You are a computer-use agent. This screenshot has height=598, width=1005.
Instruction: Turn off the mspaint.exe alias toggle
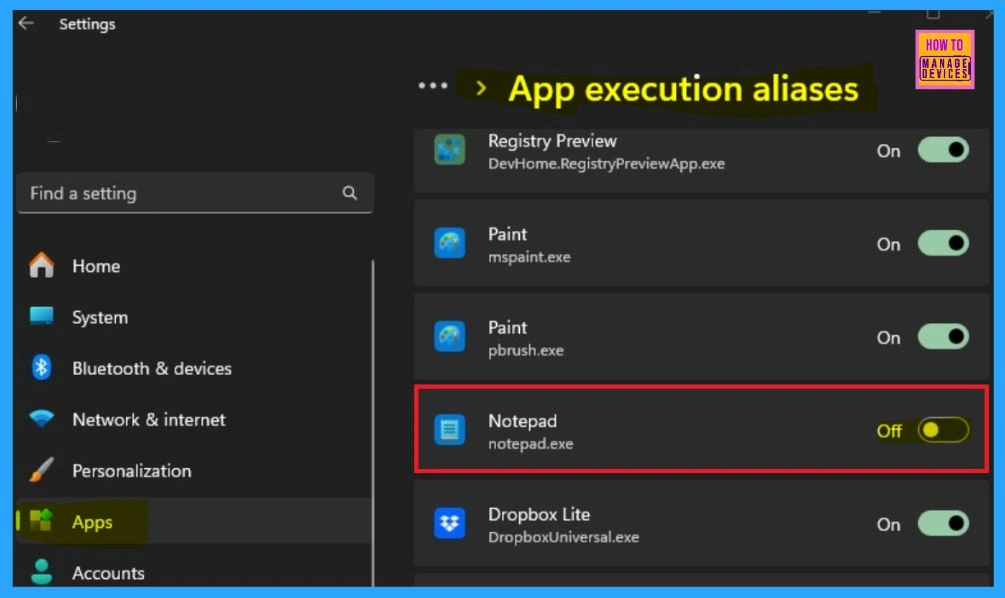[943, 244]
